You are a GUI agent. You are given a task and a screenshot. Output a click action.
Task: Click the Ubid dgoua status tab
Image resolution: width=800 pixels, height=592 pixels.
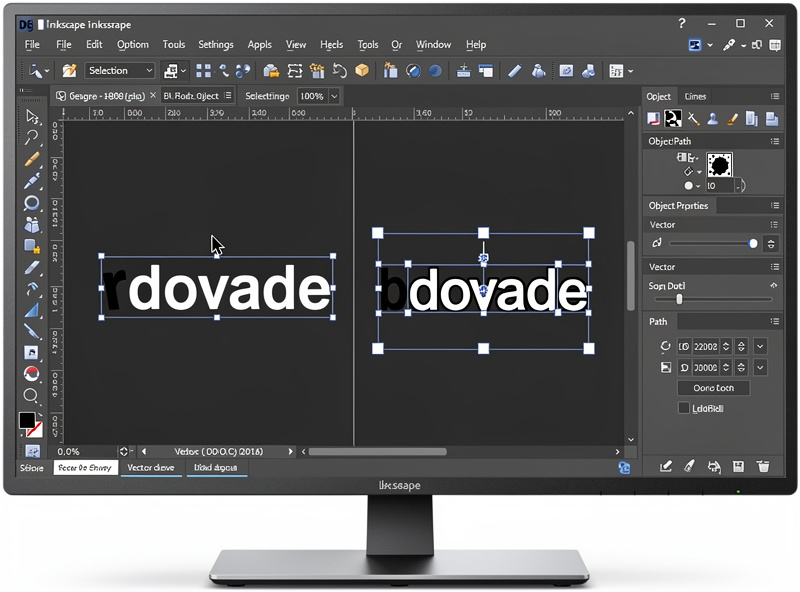(x=216, y=467)
